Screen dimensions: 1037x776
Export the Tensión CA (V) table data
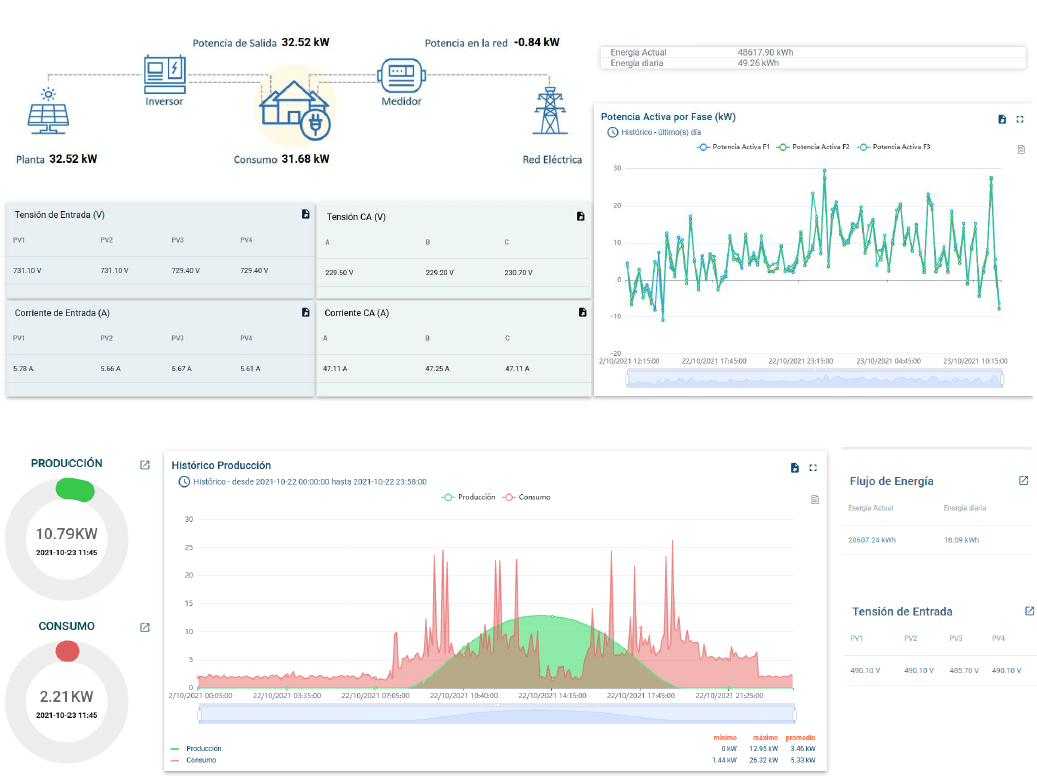pos(580,216)
